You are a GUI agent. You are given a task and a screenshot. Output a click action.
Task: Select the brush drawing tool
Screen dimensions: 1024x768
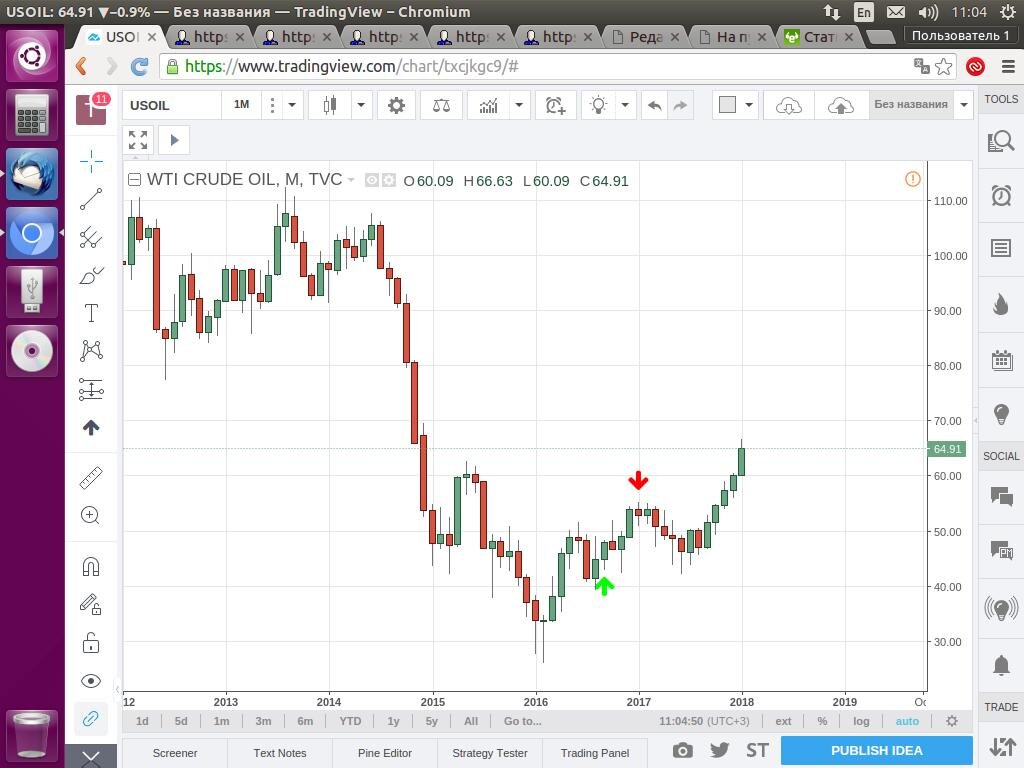(x=91, y=275)
